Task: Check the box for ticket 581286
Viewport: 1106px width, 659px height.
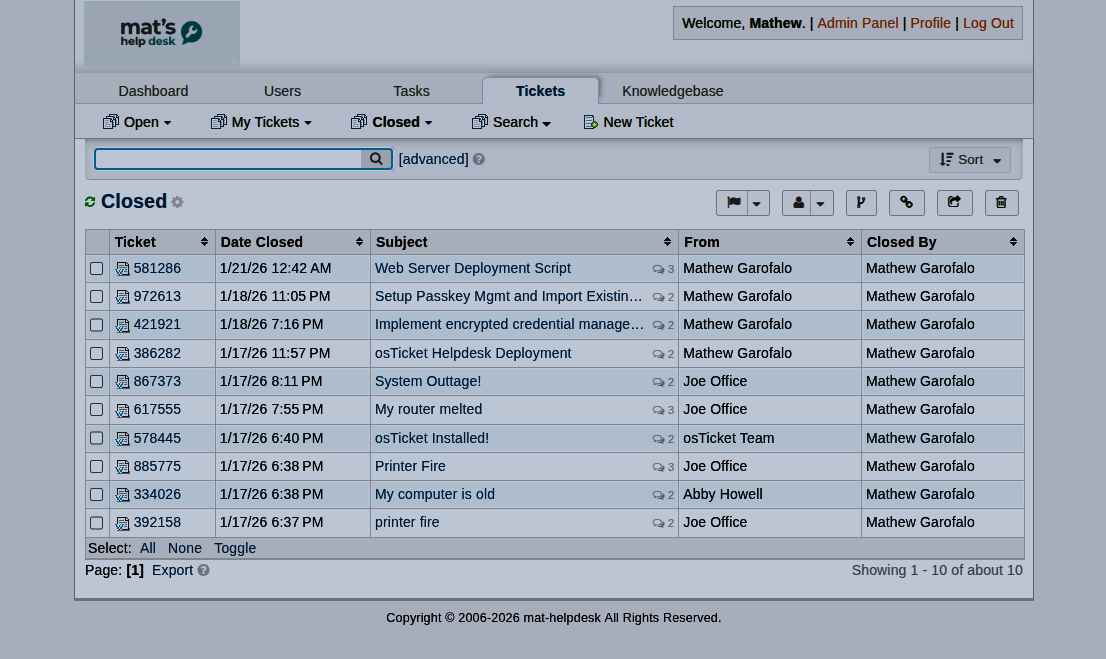Action: (x=97, y=269)
